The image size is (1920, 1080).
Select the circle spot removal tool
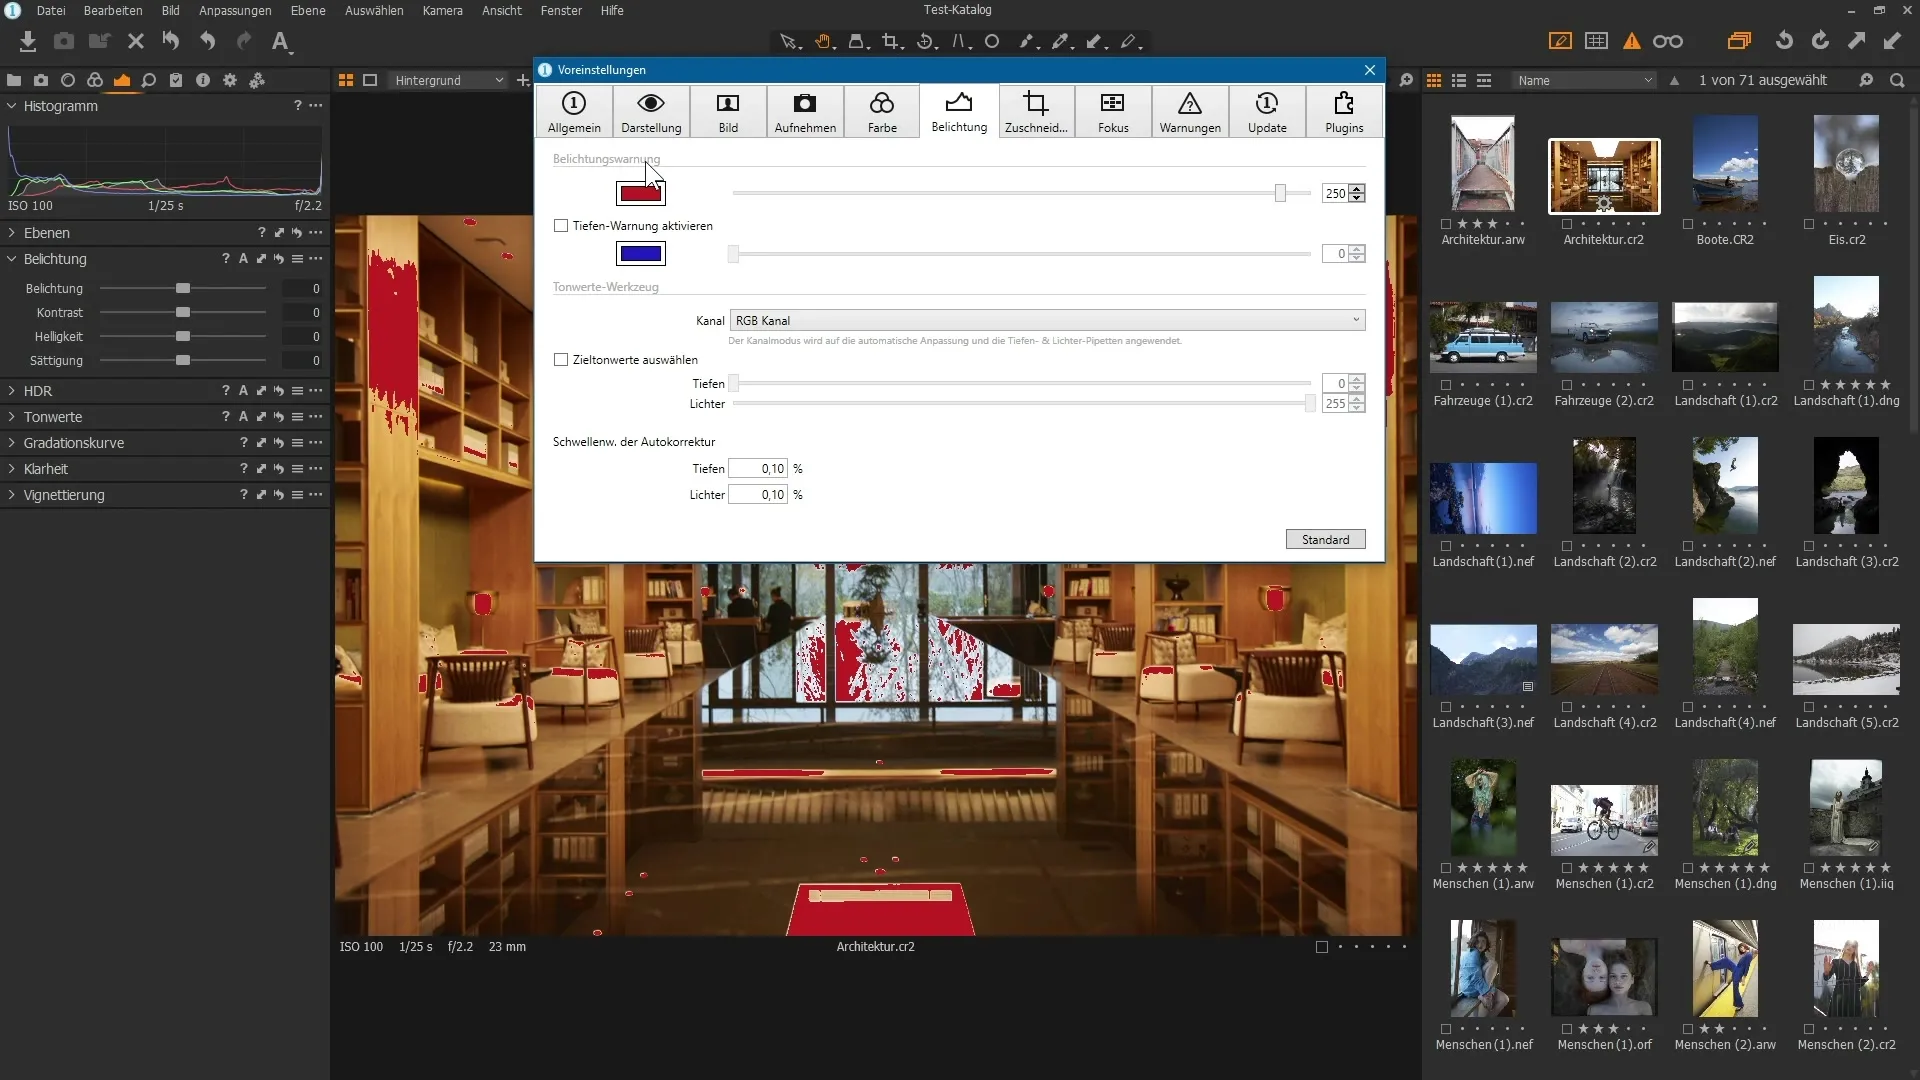pos(992,42)
